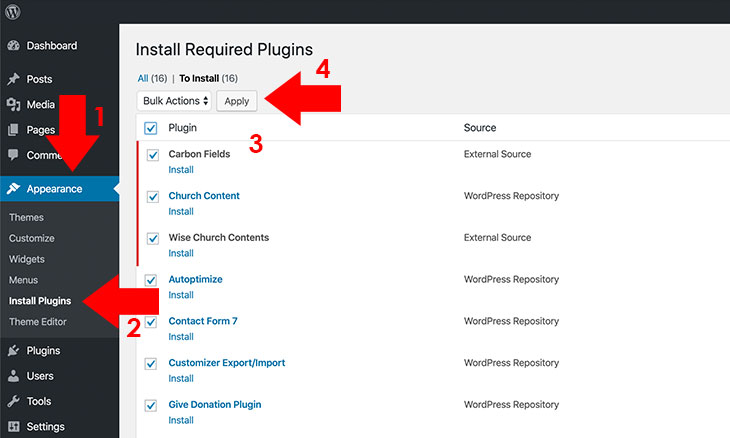Click Install under Autoptimize
730x438 pixels.
181,295
